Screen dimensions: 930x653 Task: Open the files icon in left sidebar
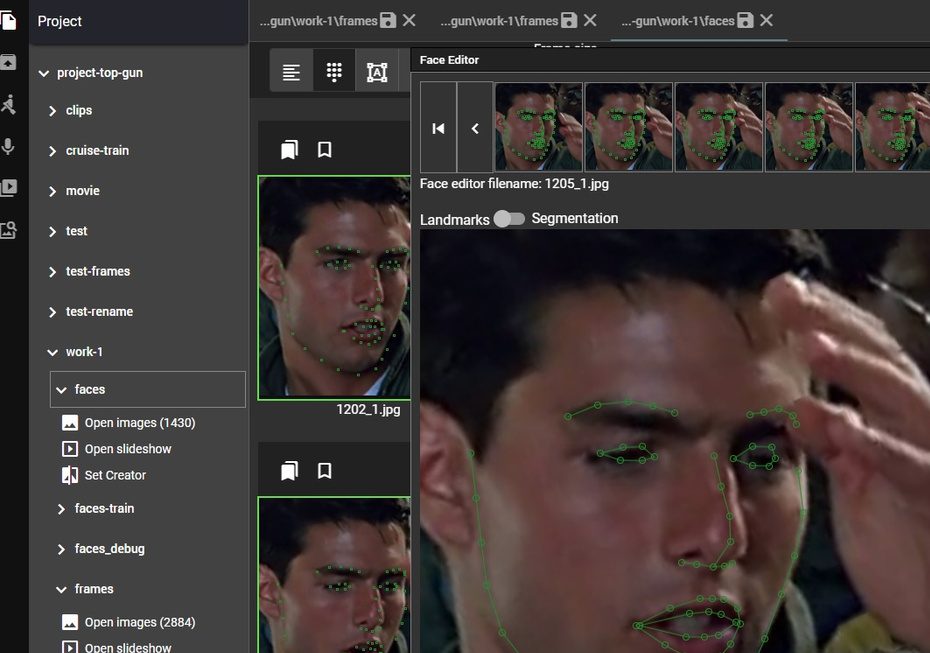8,21
